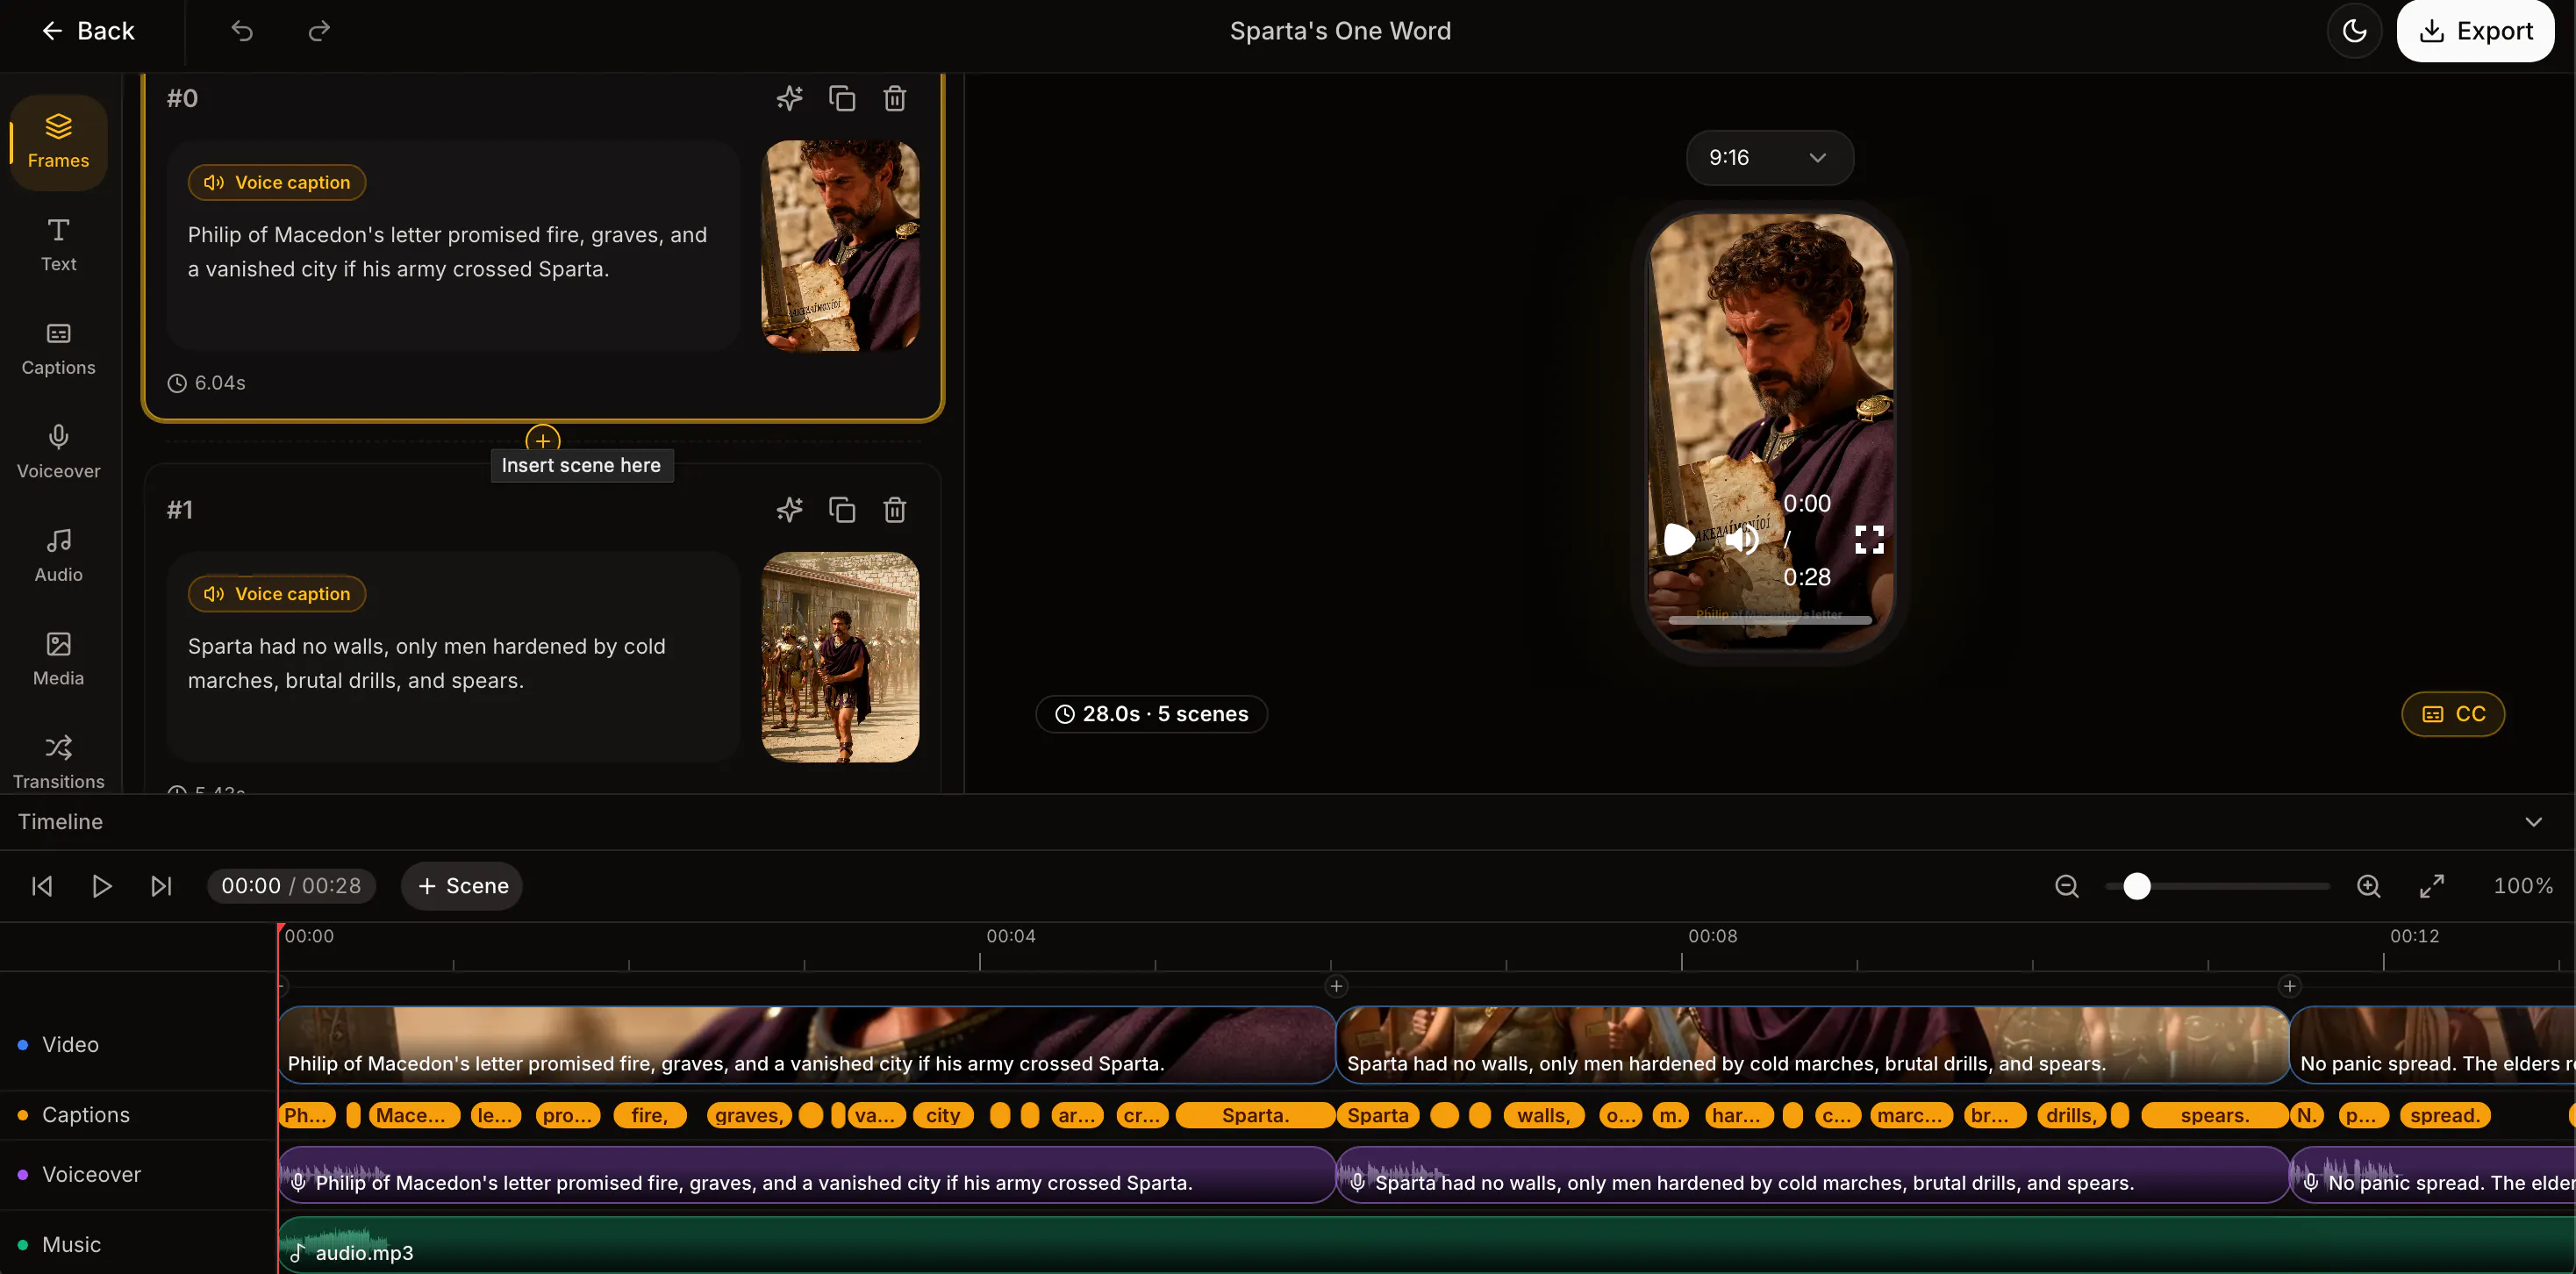Click the Voiceover track label
The image size is (2576, 1274).
click(91, 1175)
